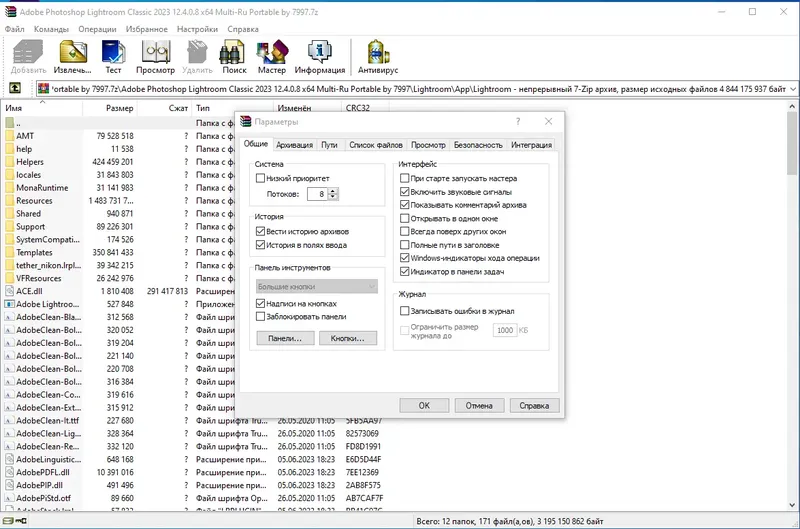Click the Отмена button
The width and height of the screenshot is (800, 529).
pos(479,406)
